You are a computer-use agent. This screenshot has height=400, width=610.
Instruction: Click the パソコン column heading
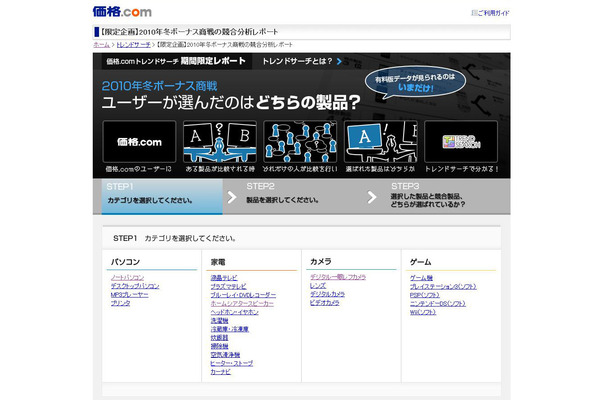pos(125,262)
